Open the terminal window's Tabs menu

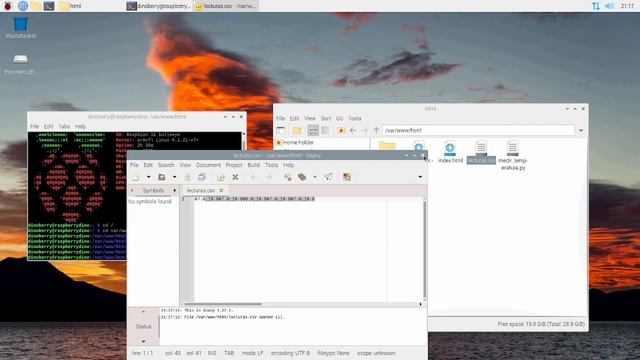pos(64,127)
